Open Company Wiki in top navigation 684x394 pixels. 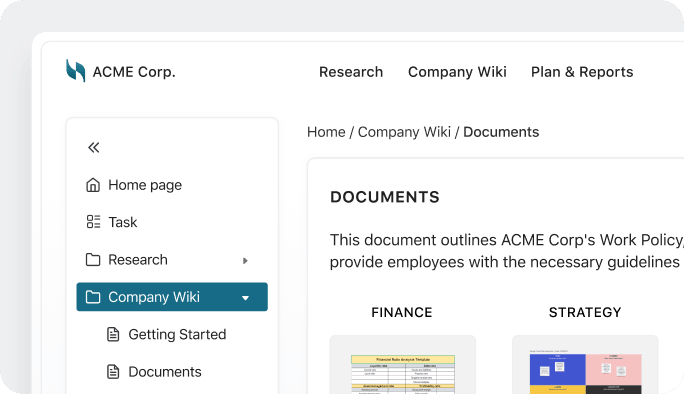click(457, 72)
